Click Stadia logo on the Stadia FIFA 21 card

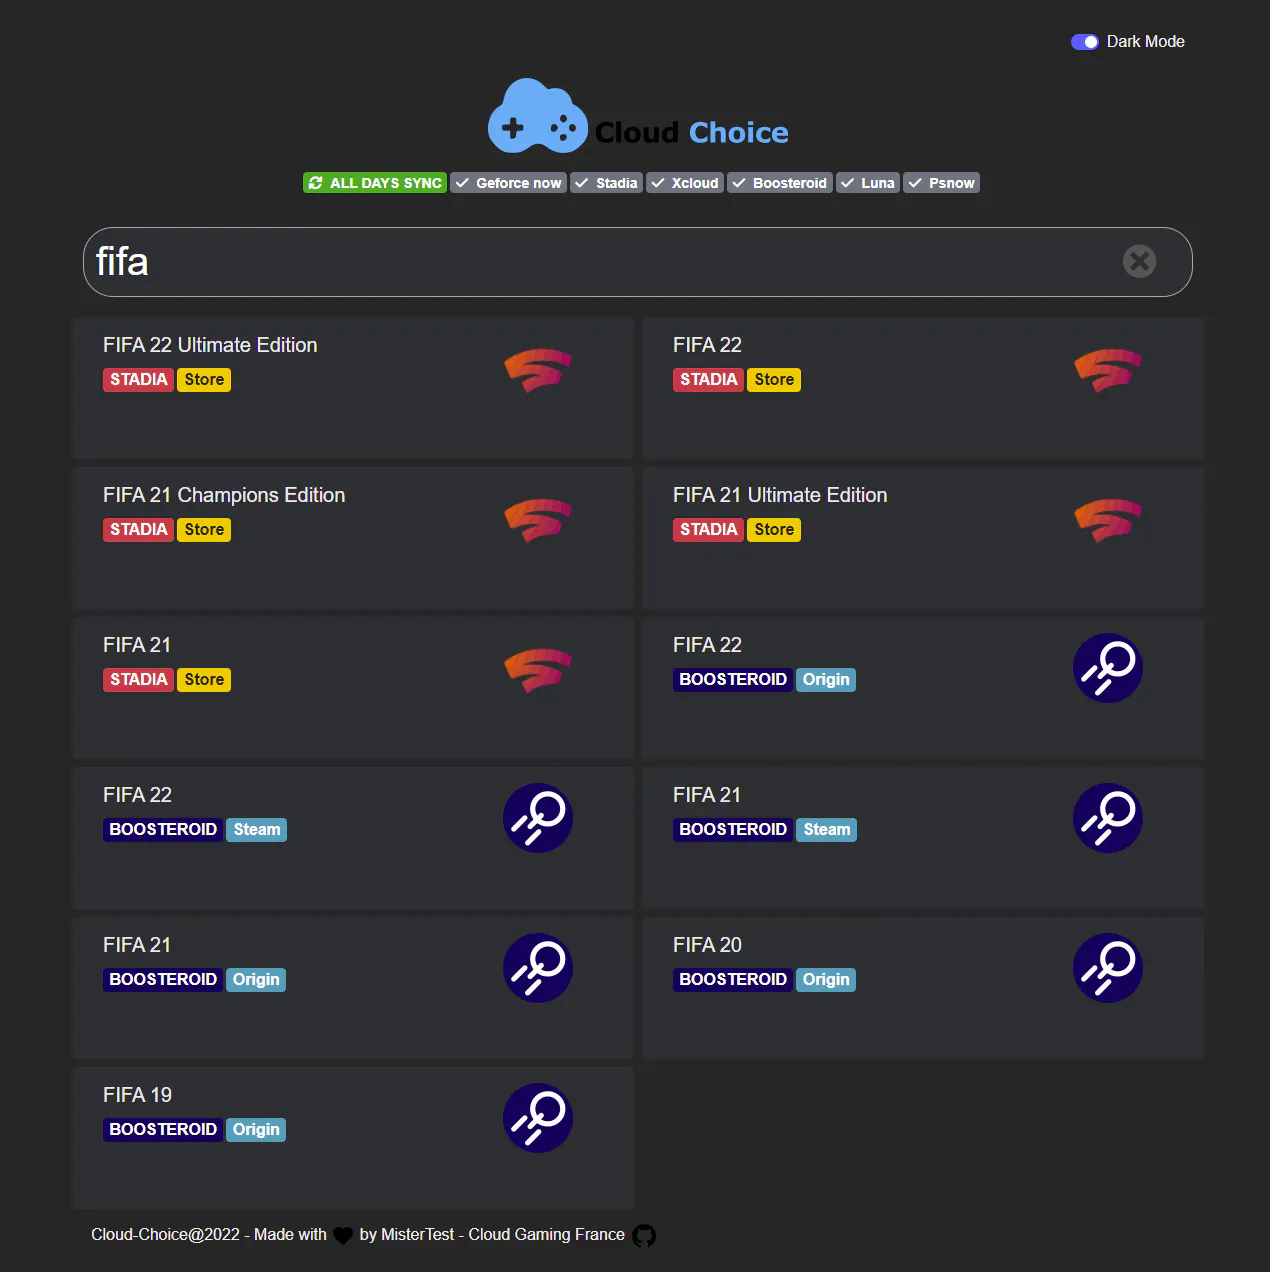(x=538, y=670)
